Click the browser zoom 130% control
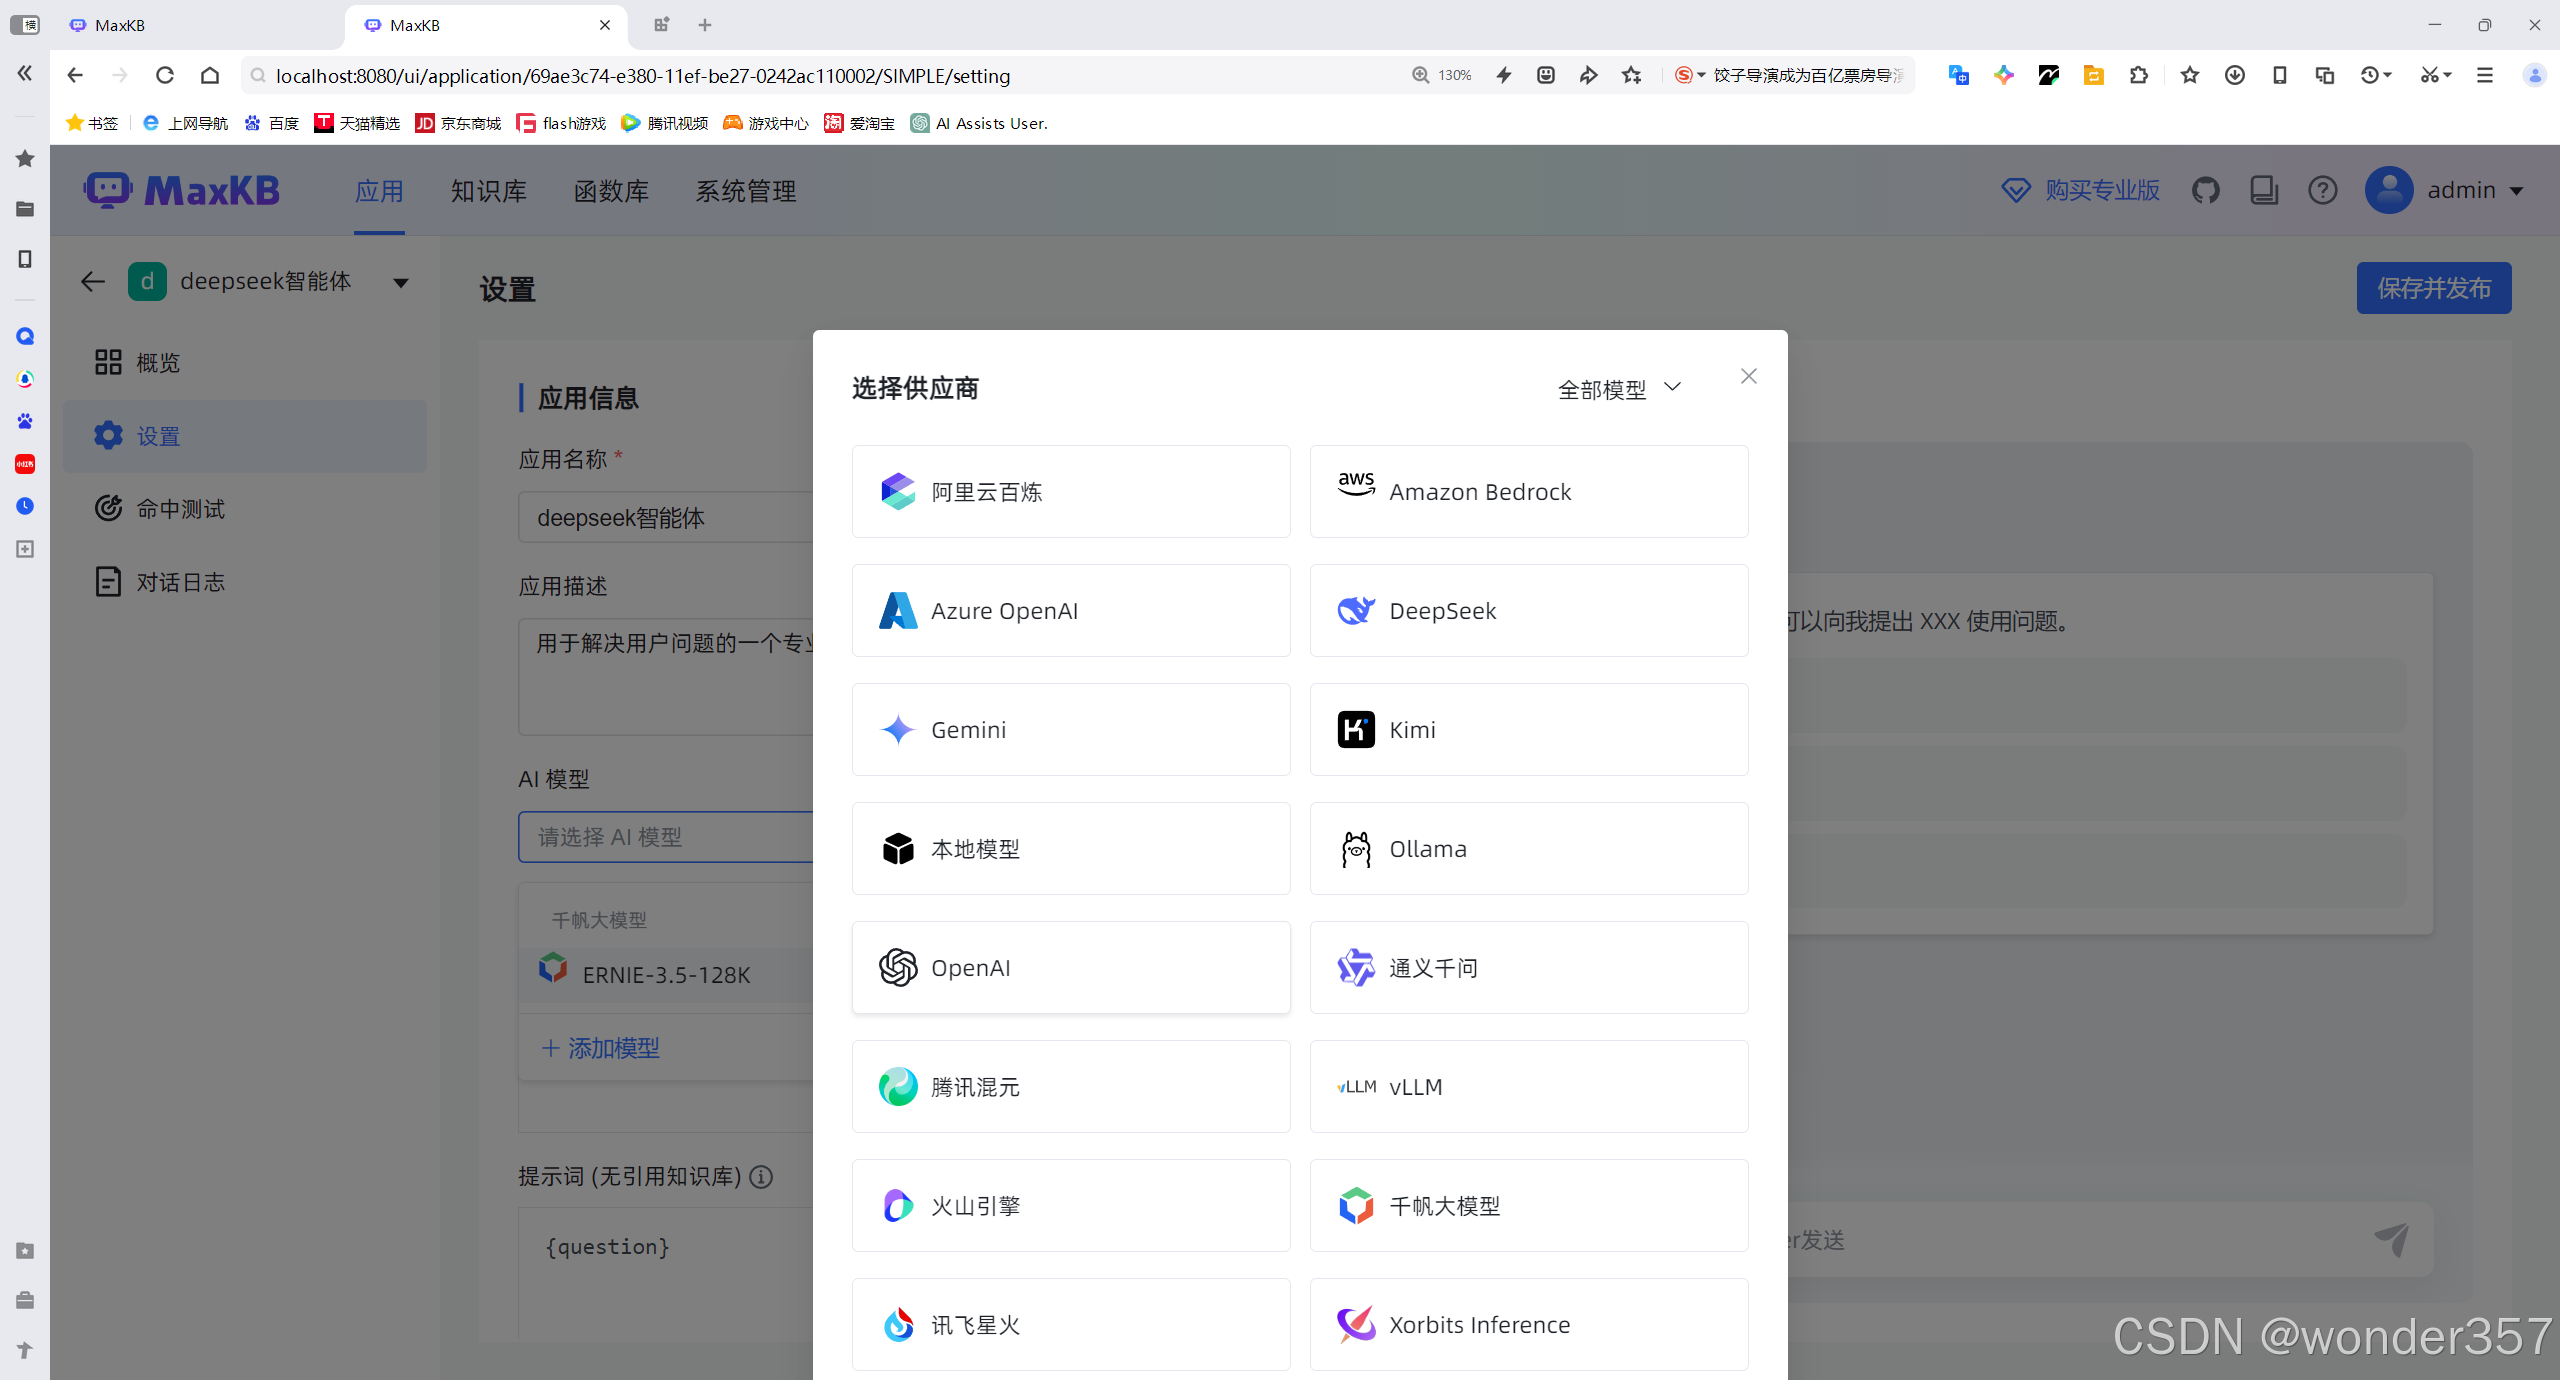 (x=1440, y=75)
